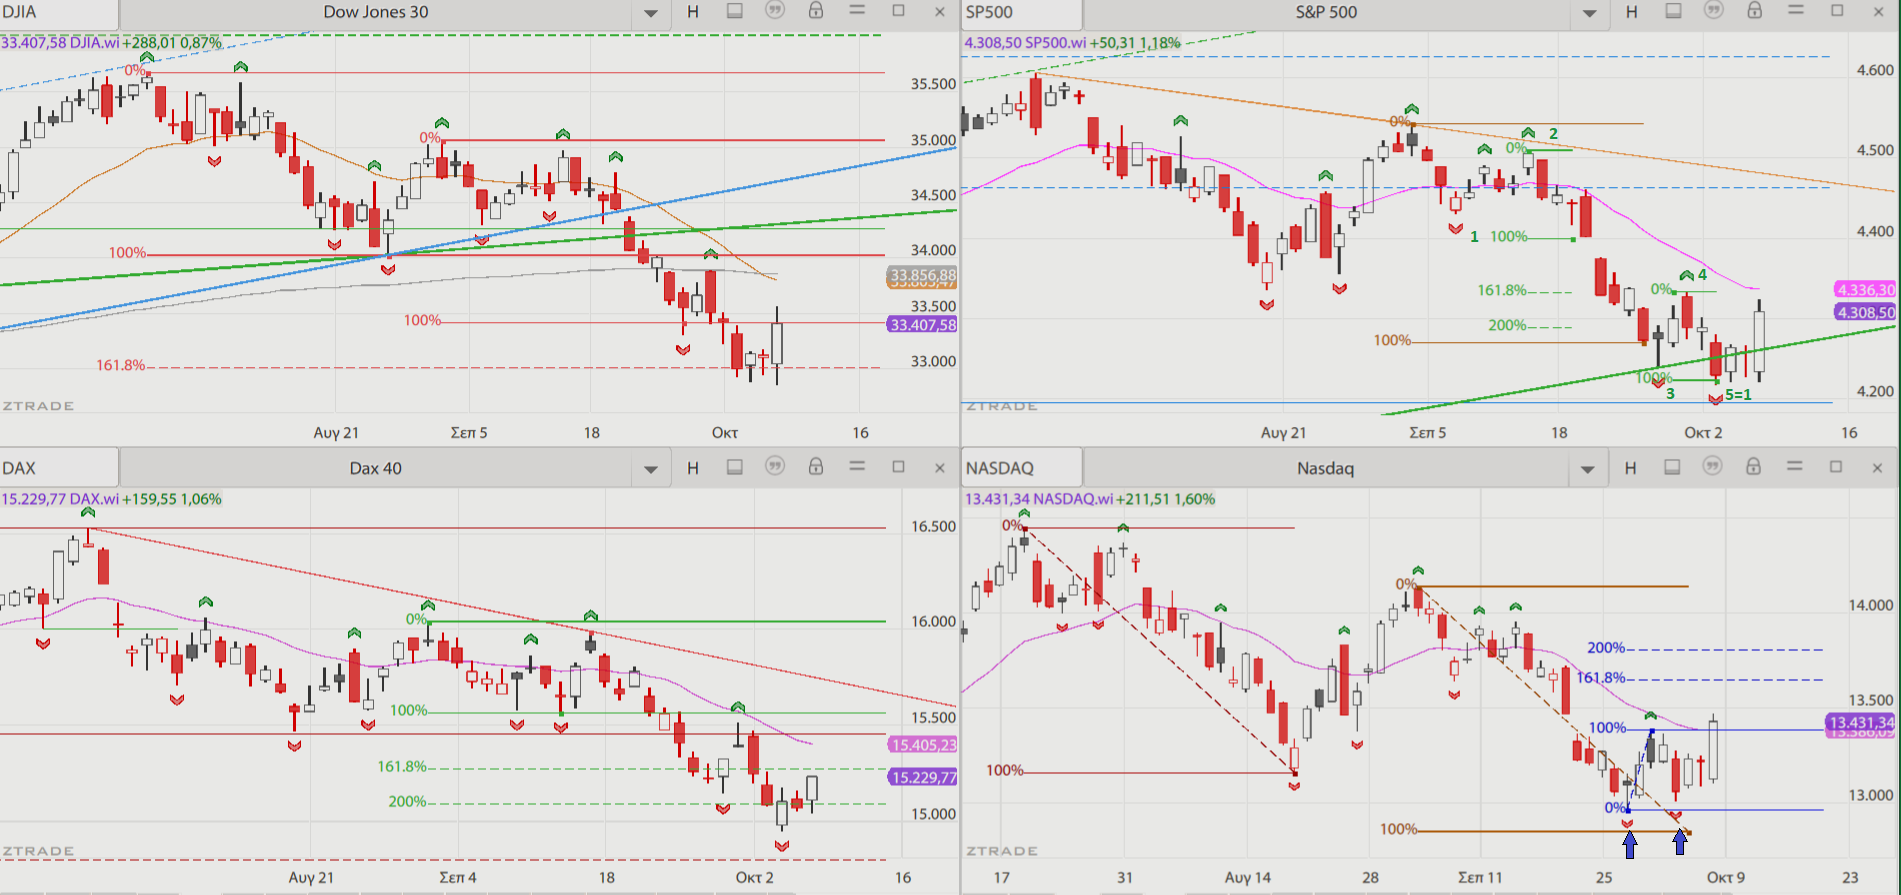1901x895 pixels.
Task: Click the 14.000 price level on the Nasdaq axis
Action: [x=1871, y=605]
